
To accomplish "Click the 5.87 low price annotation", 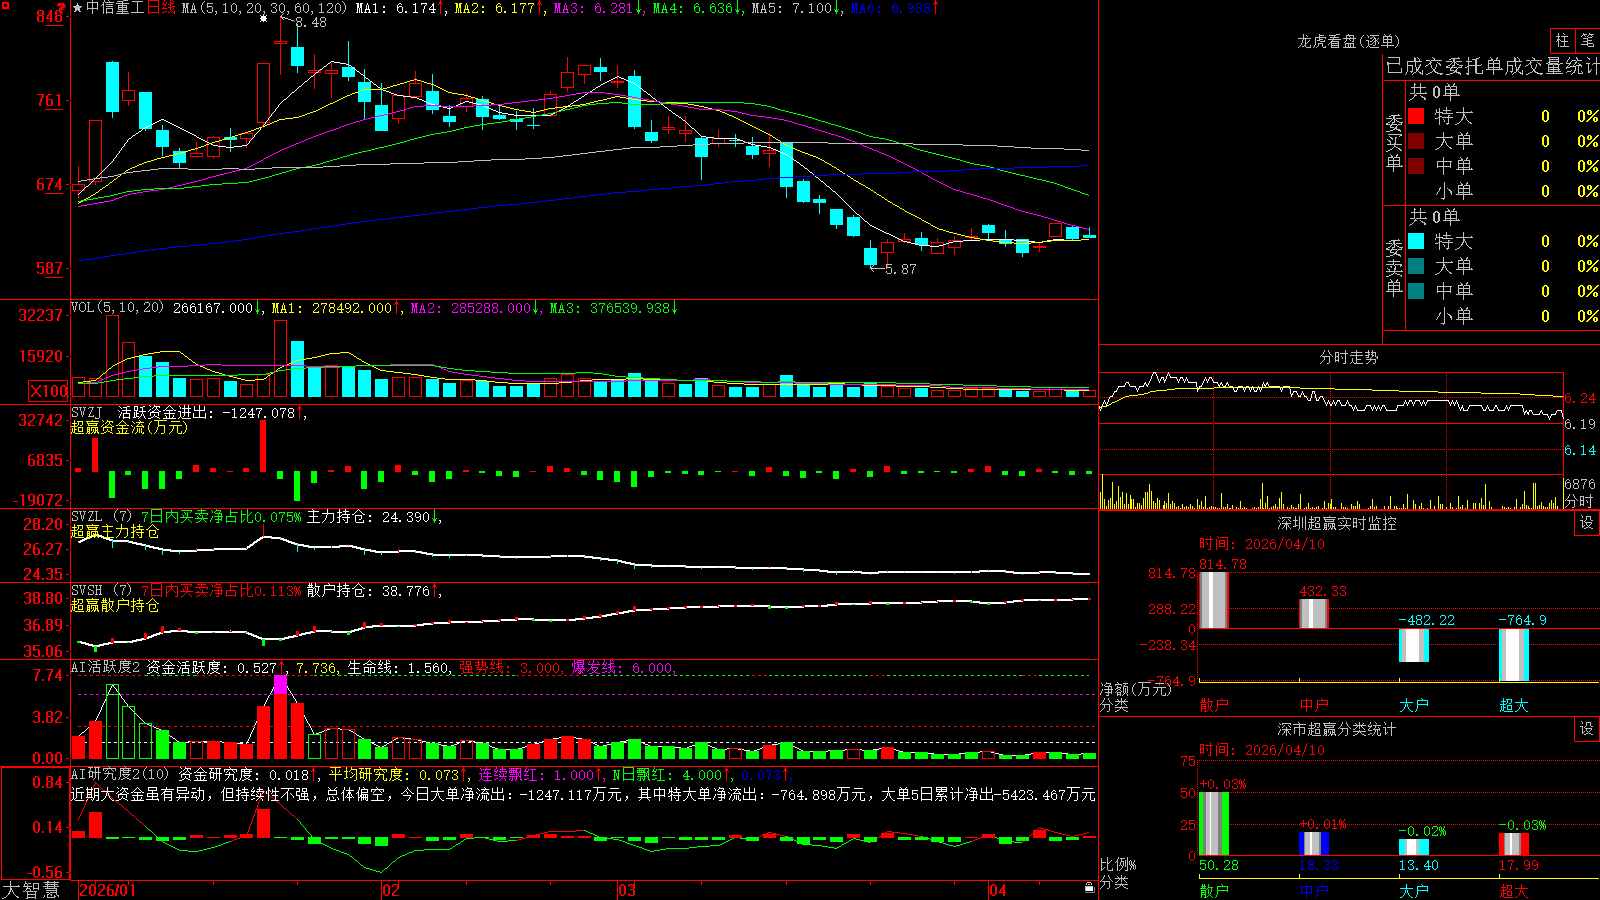I will coord(901,269).
